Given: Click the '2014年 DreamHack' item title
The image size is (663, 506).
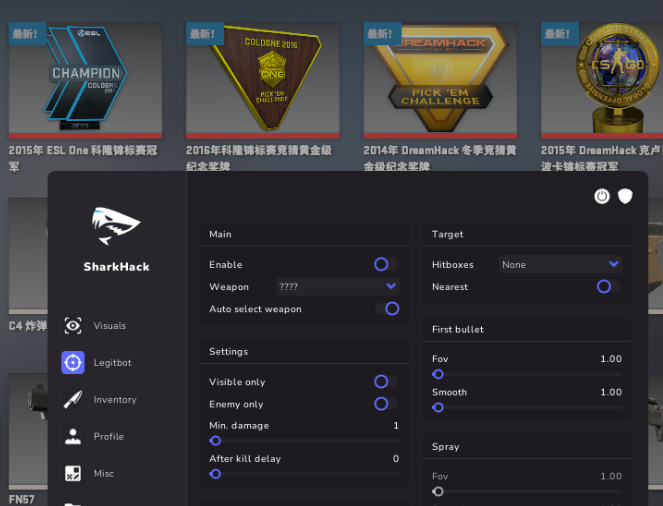Looking at the screenshot, I should coord(440,158).
